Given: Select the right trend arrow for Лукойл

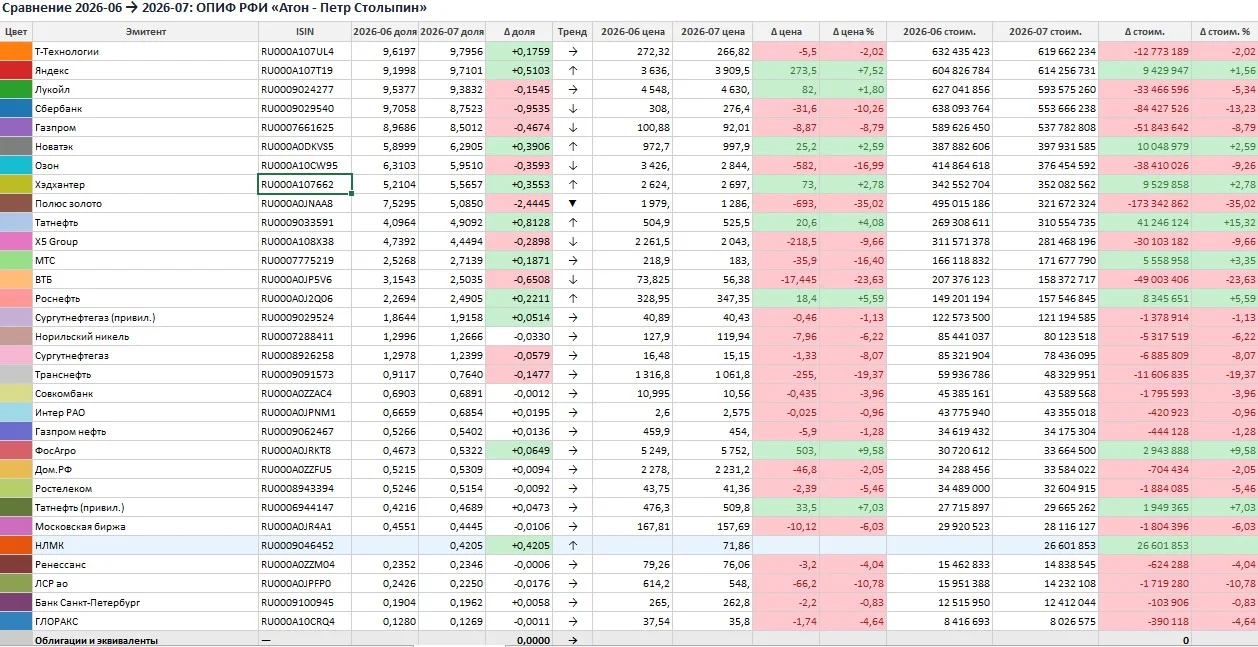Looking at the screenshot, I should (573, 89).
